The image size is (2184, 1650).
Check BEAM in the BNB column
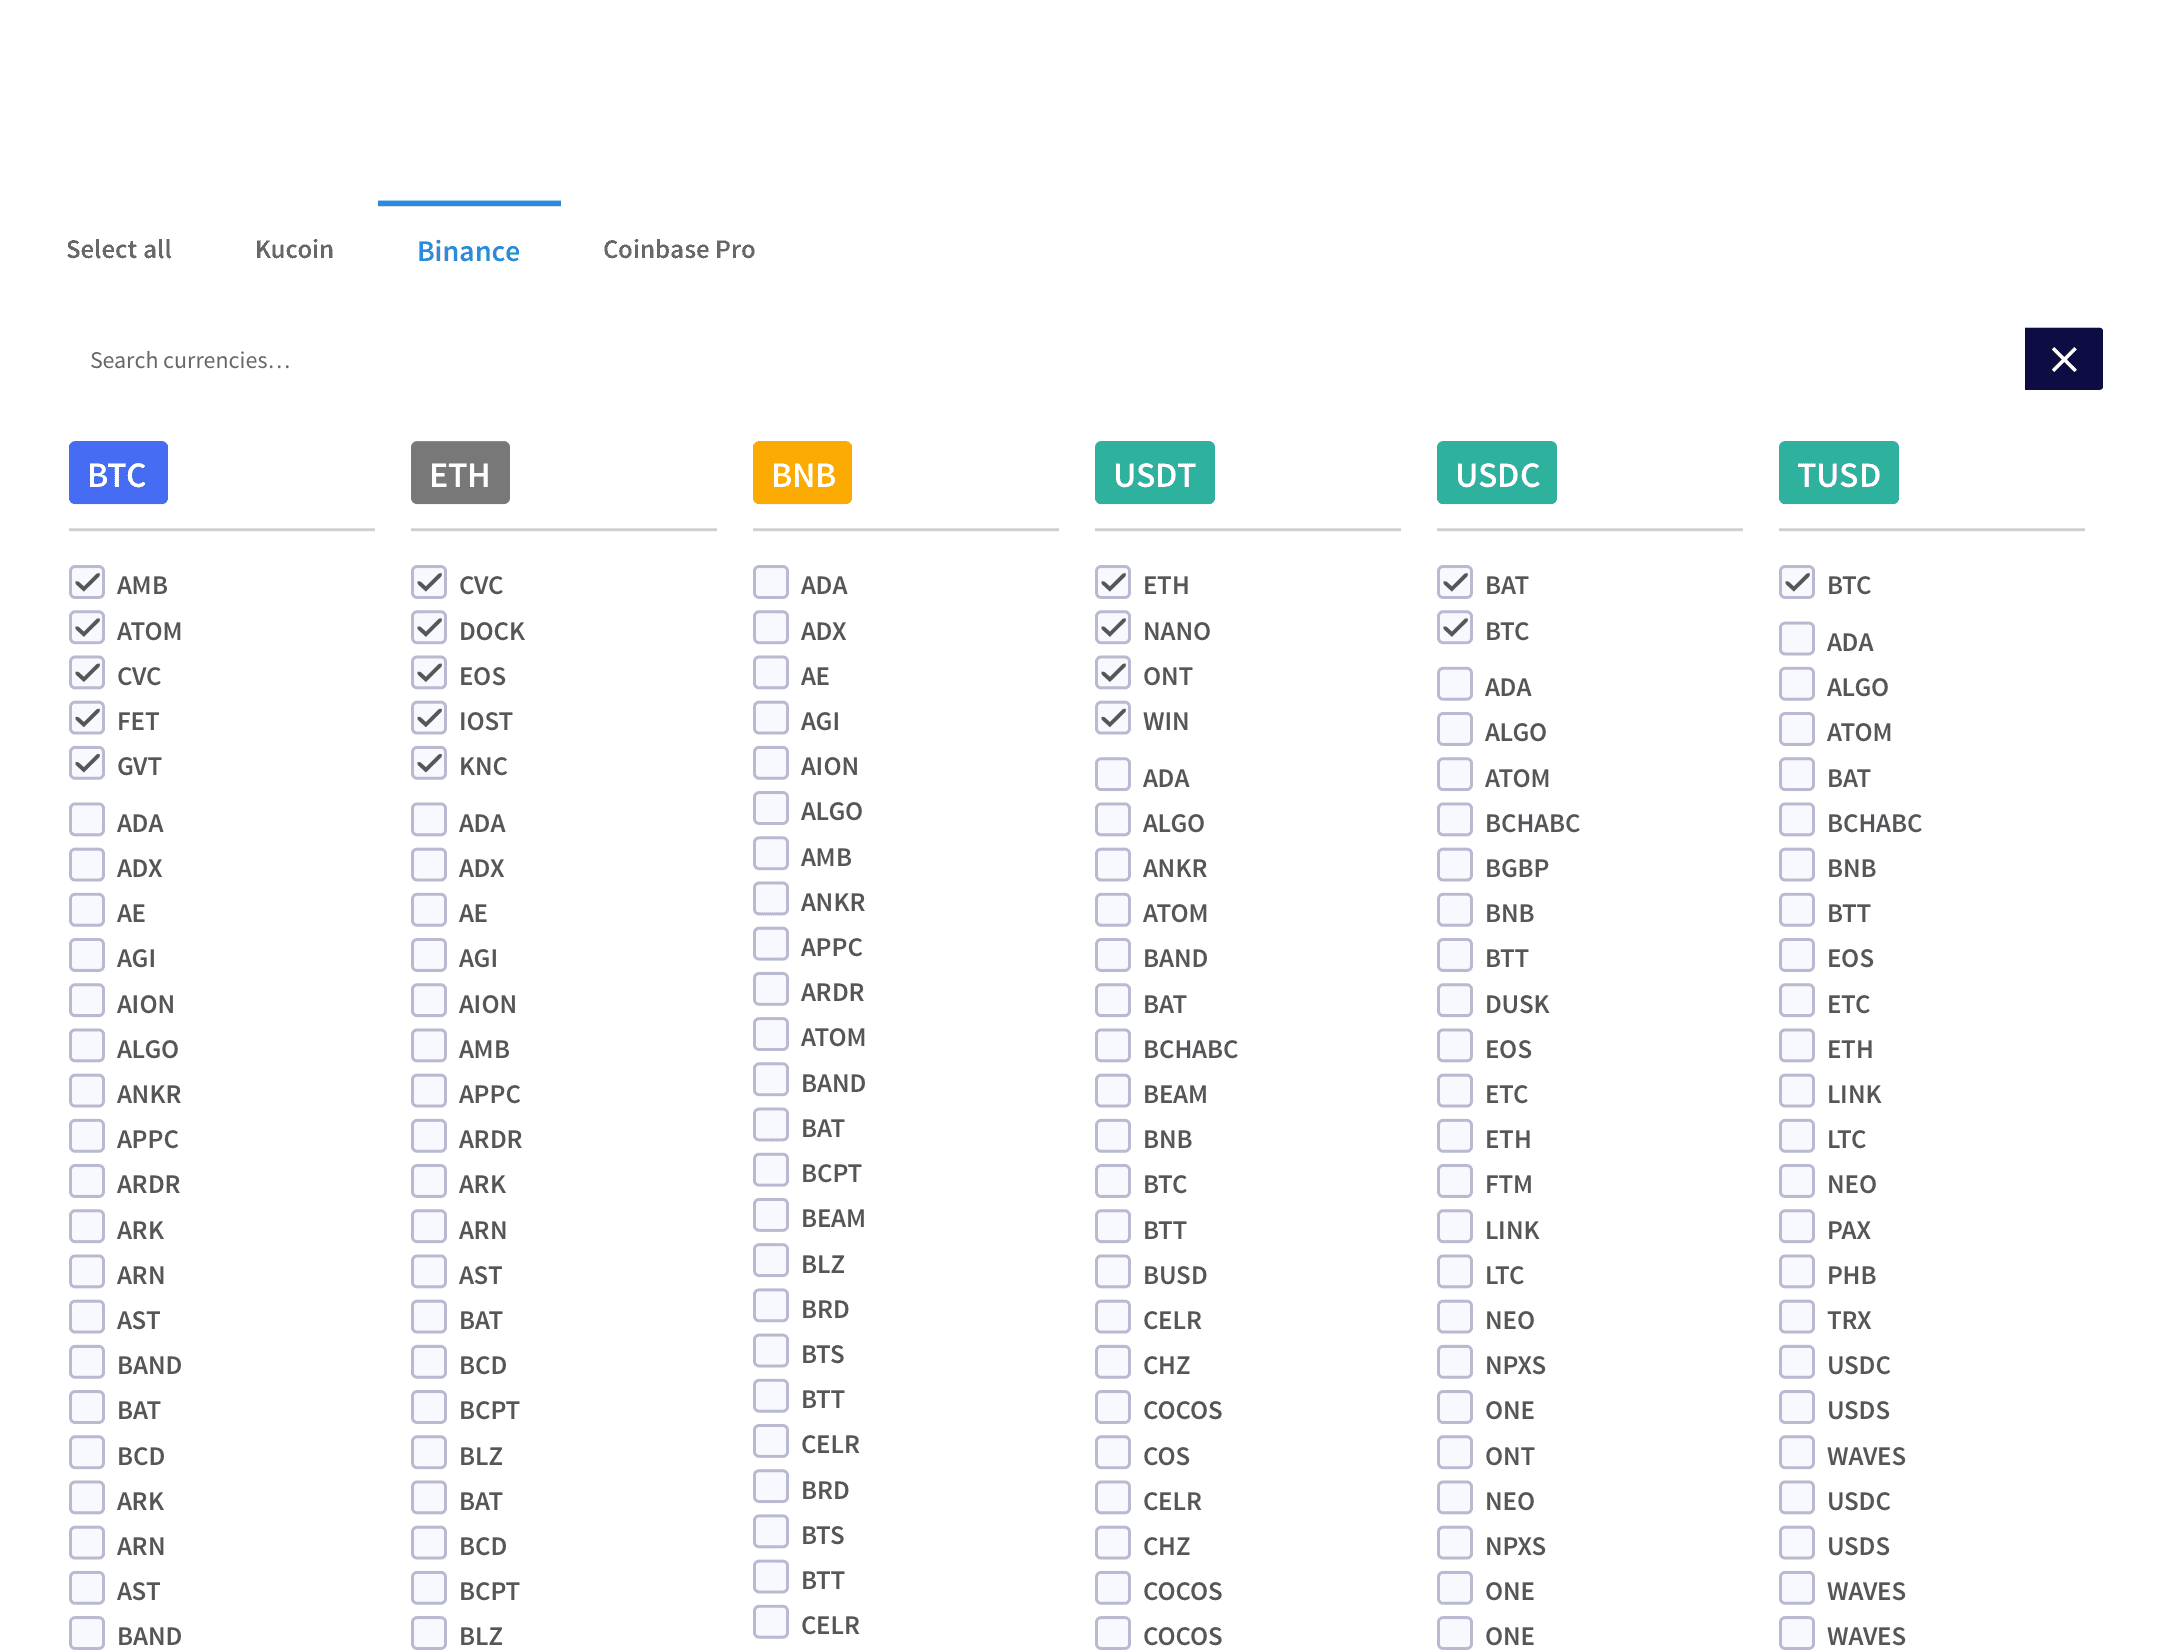pos(771,1215)
